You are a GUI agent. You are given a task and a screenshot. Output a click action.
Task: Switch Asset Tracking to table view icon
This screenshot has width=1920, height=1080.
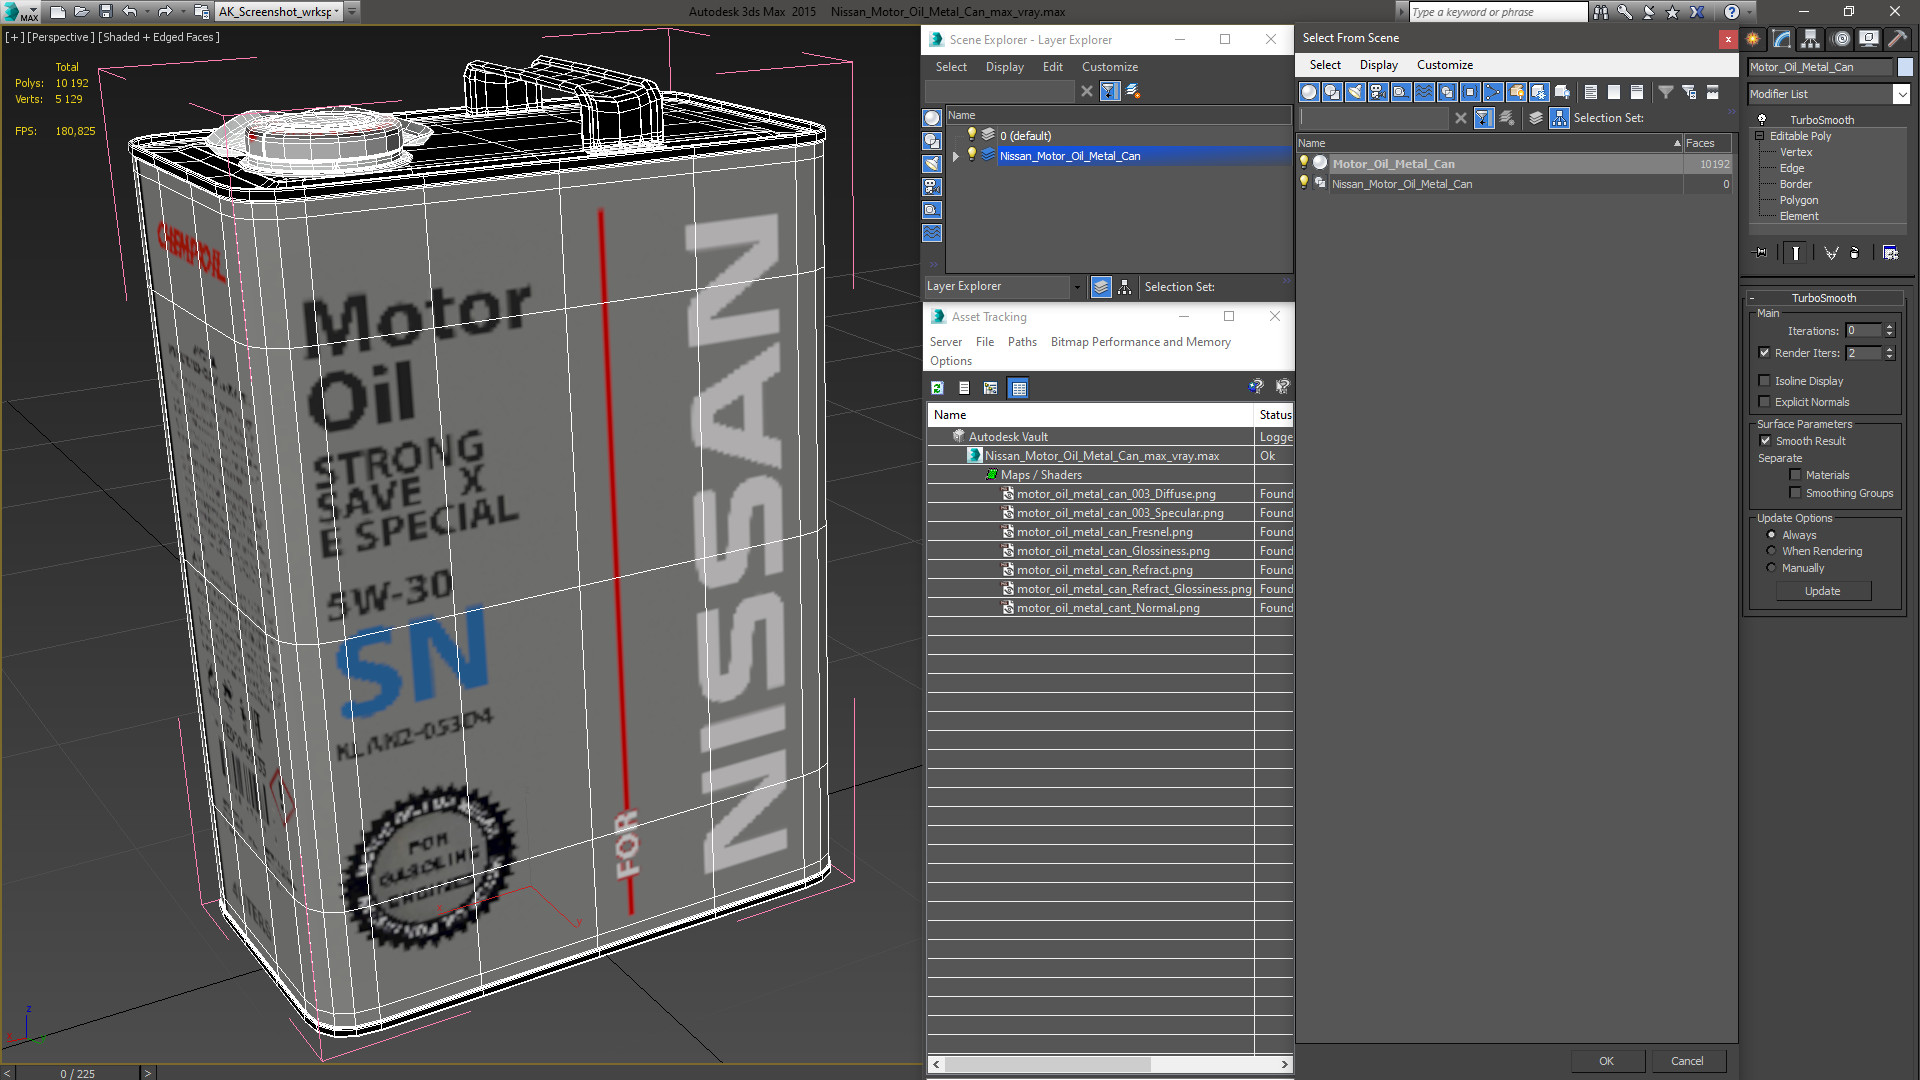click(1018, 388)
